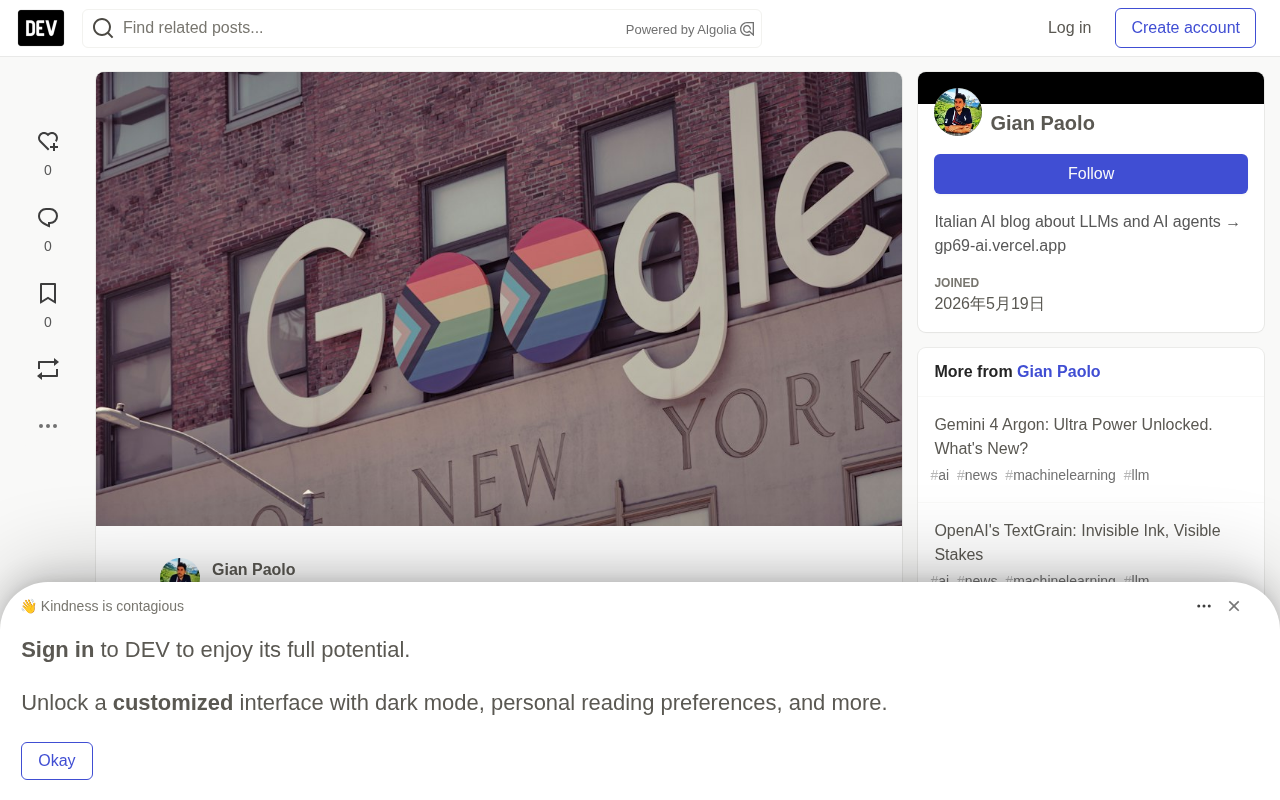Screen dimensions: 1280x800
Task: Open the DEV logo homepage
Action: [x=41, y=28]
